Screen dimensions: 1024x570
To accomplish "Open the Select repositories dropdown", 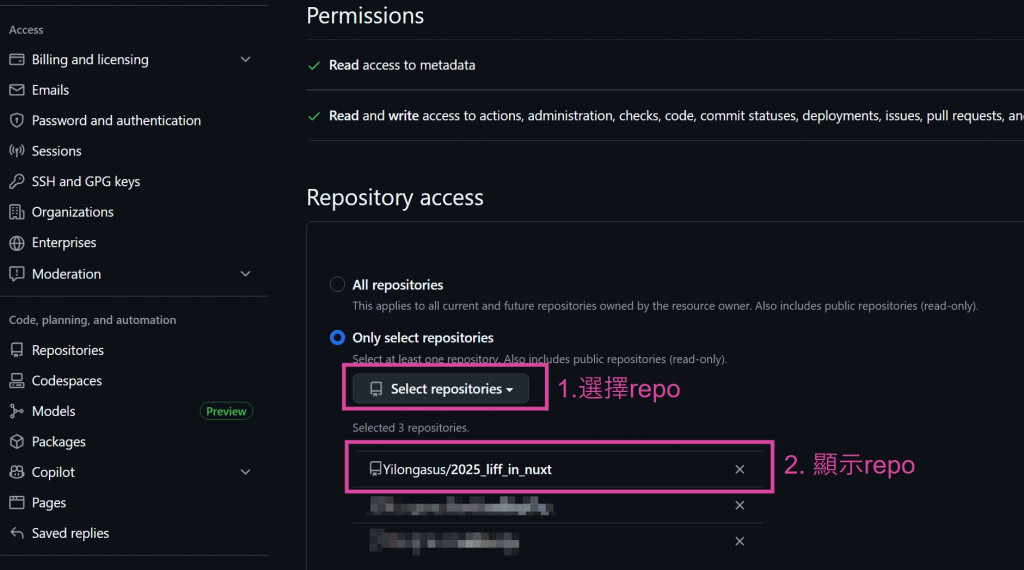I will pos(441,388).
